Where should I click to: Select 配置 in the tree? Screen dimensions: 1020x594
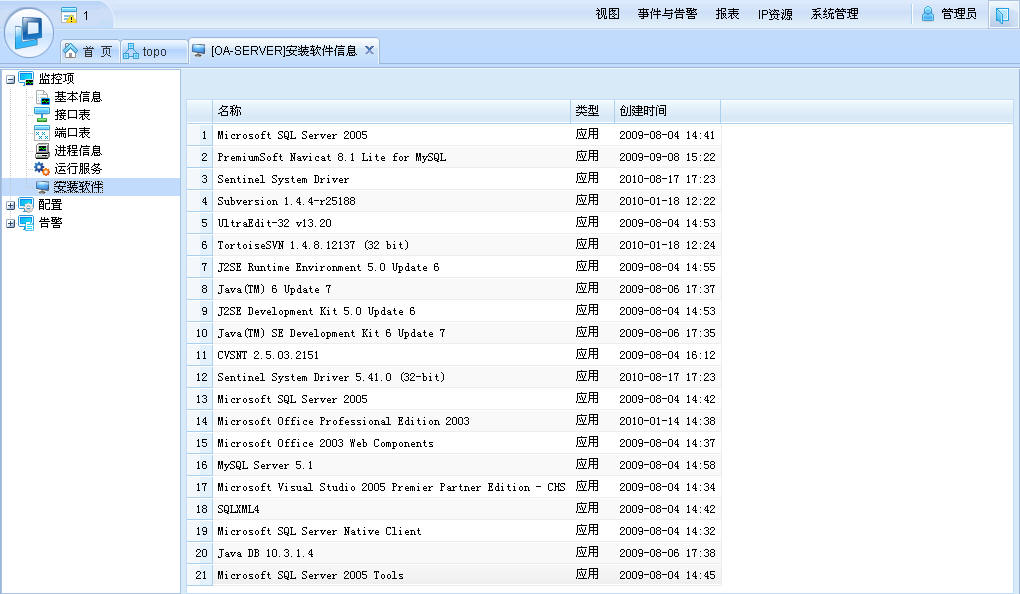pyautogui.click(x=50, y=205)
